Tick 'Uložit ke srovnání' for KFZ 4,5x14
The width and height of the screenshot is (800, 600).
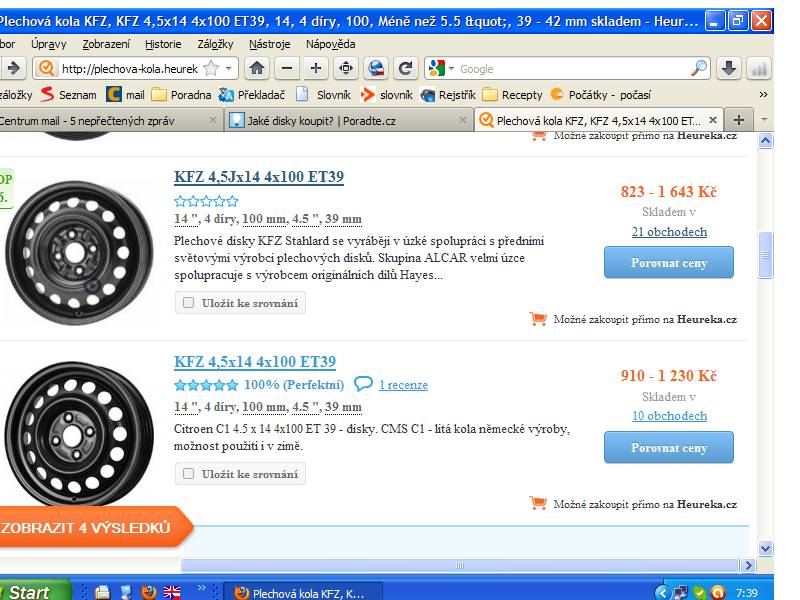188,473
